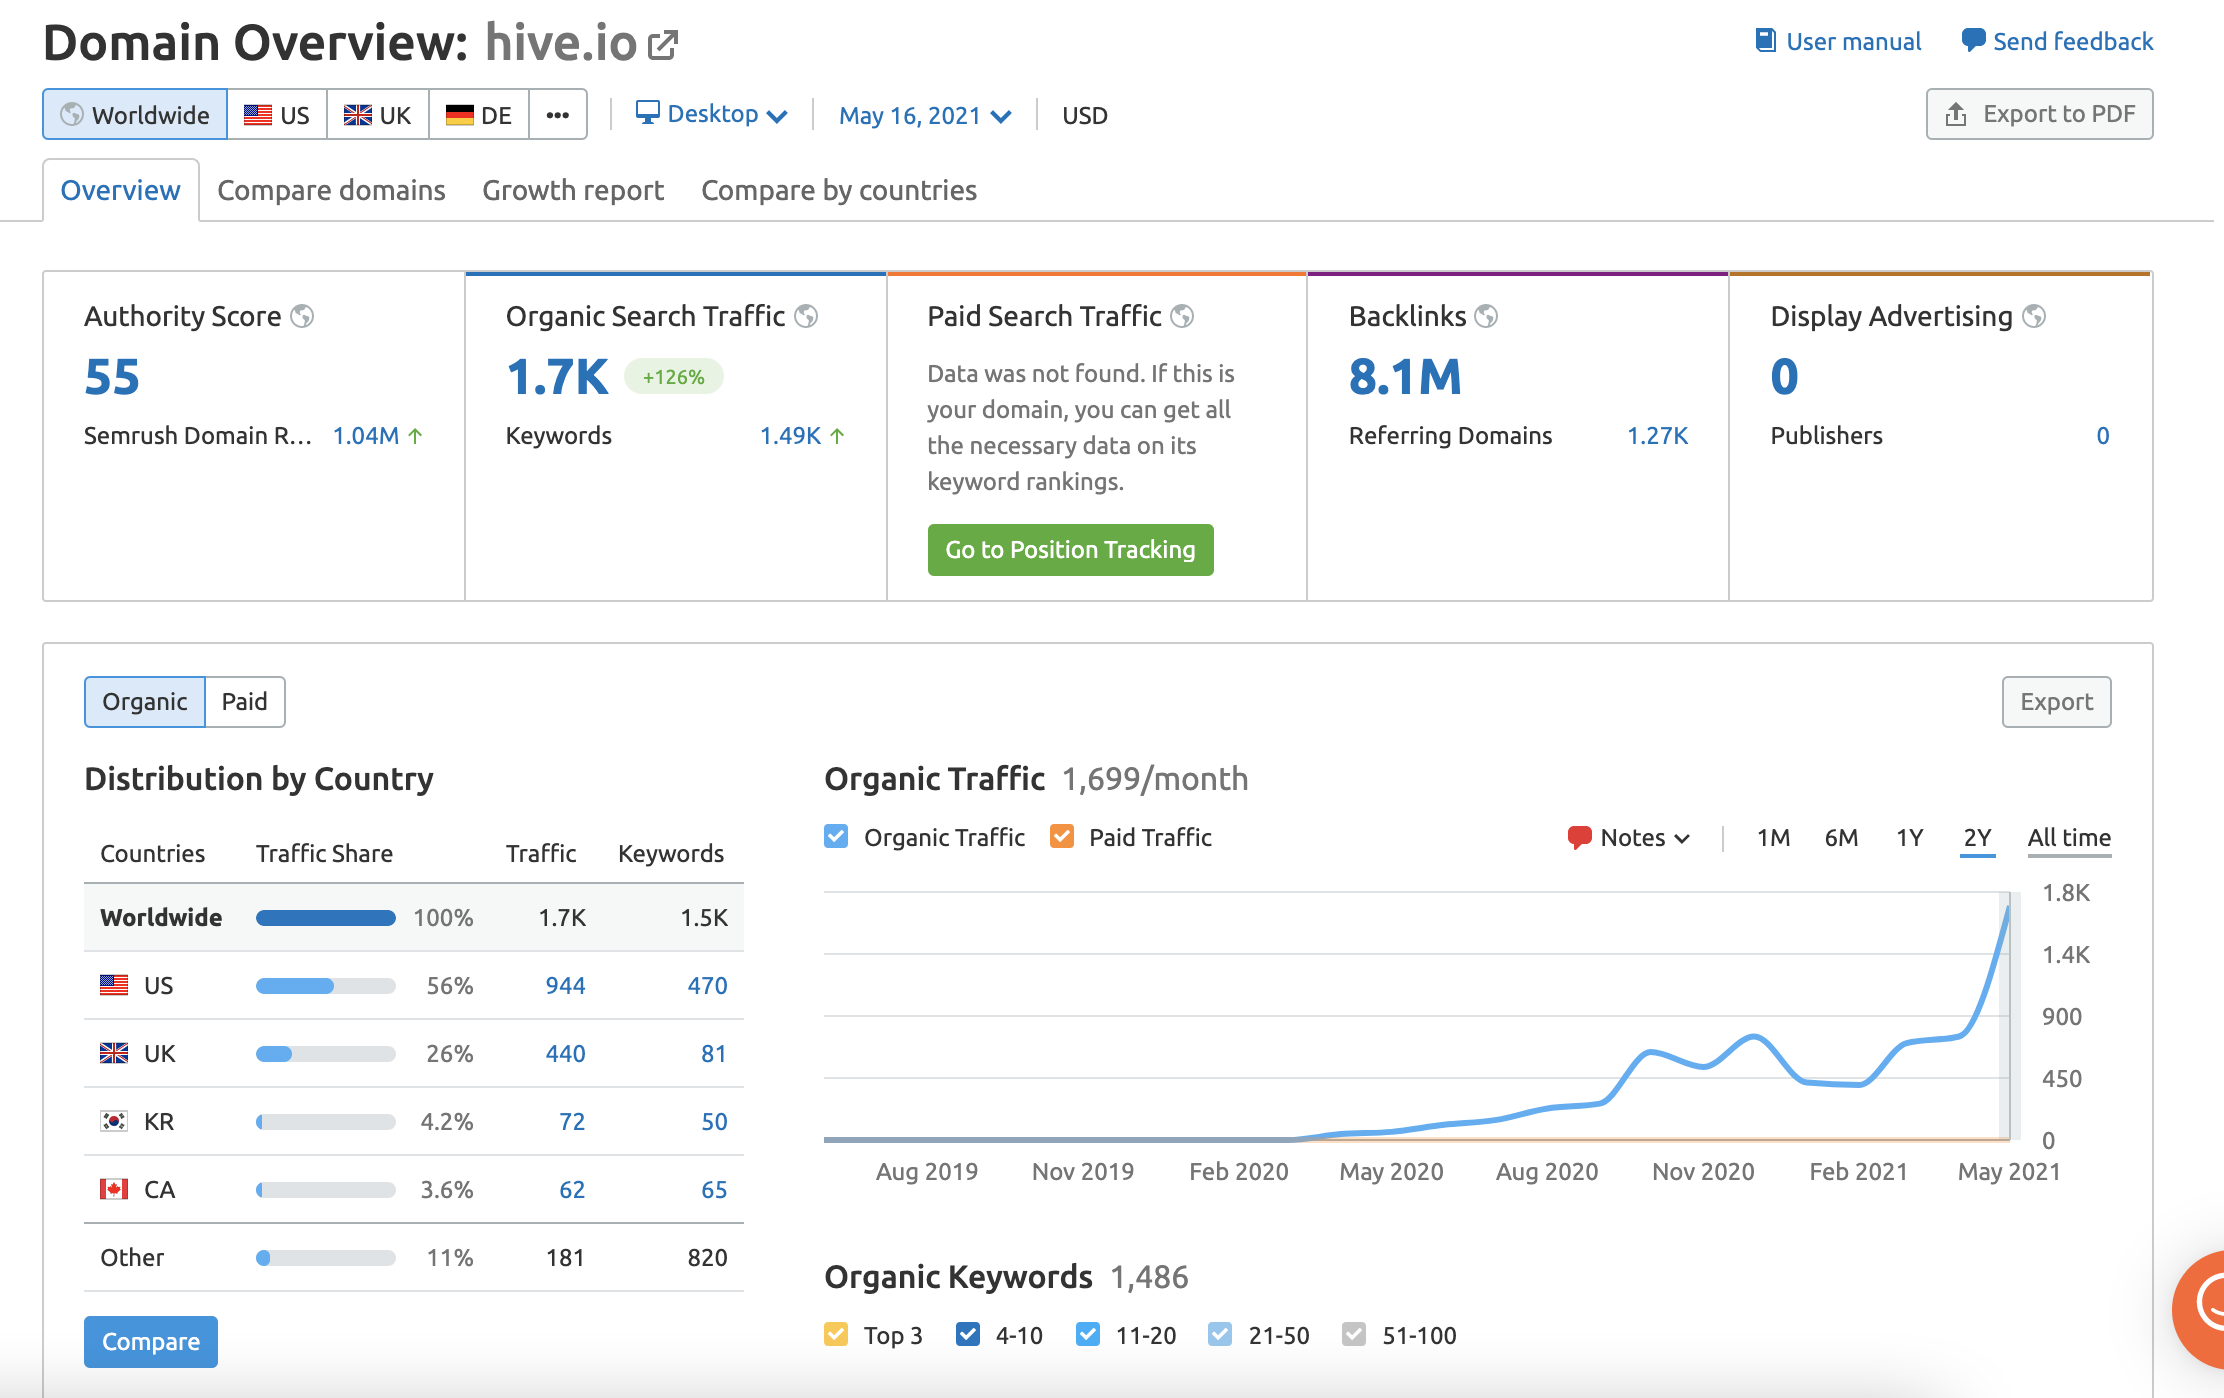Image resolution: width=2224 pixels, height=1398 pixels.
Task: Open US traffic value 944
Action: (565, 986)
